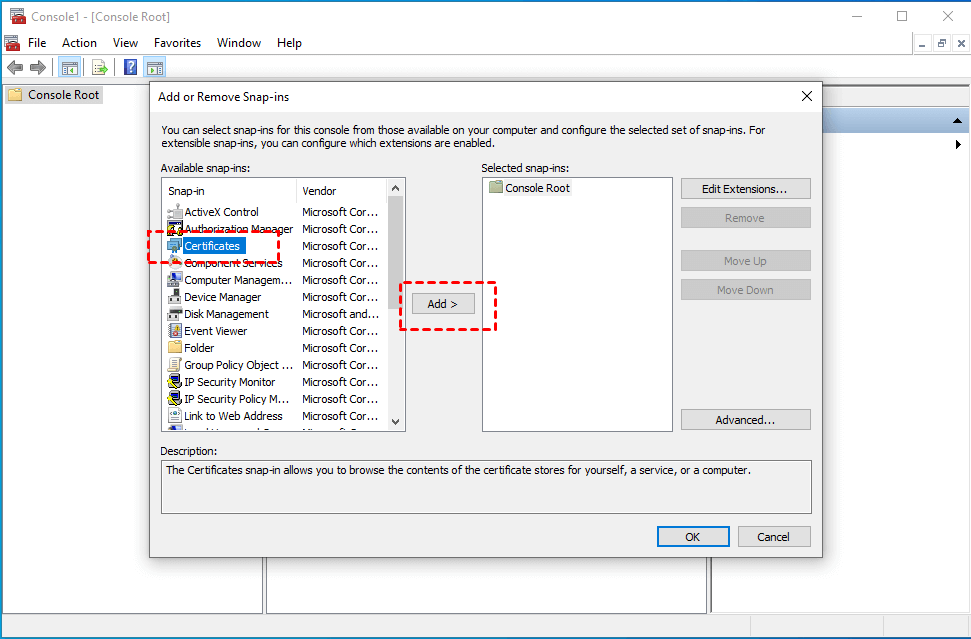The width and height of the screenshot is (971, 639).
Task: Confirm the dialog with OK
Action: tap(693, 537)
